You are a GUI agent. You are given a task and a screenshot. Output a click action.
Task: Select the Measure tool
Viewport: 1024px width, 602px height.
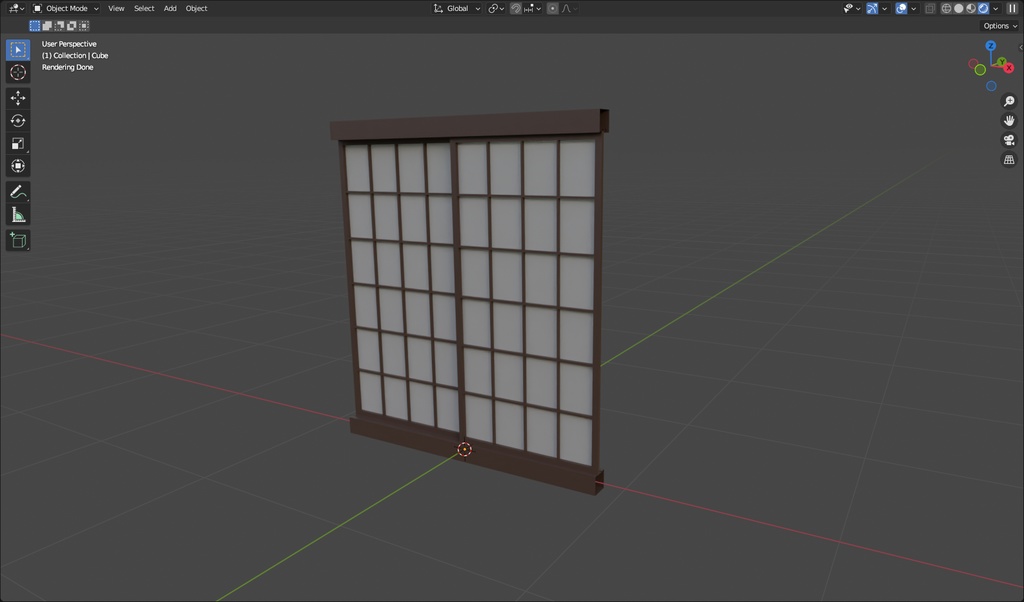point(18,215)
